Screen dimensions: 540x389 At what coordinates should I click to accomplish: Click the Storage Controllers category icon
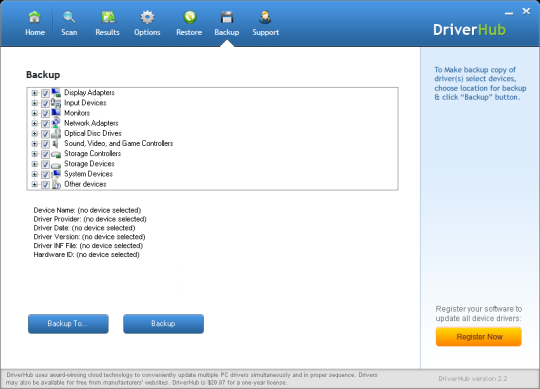pos(56,154)
